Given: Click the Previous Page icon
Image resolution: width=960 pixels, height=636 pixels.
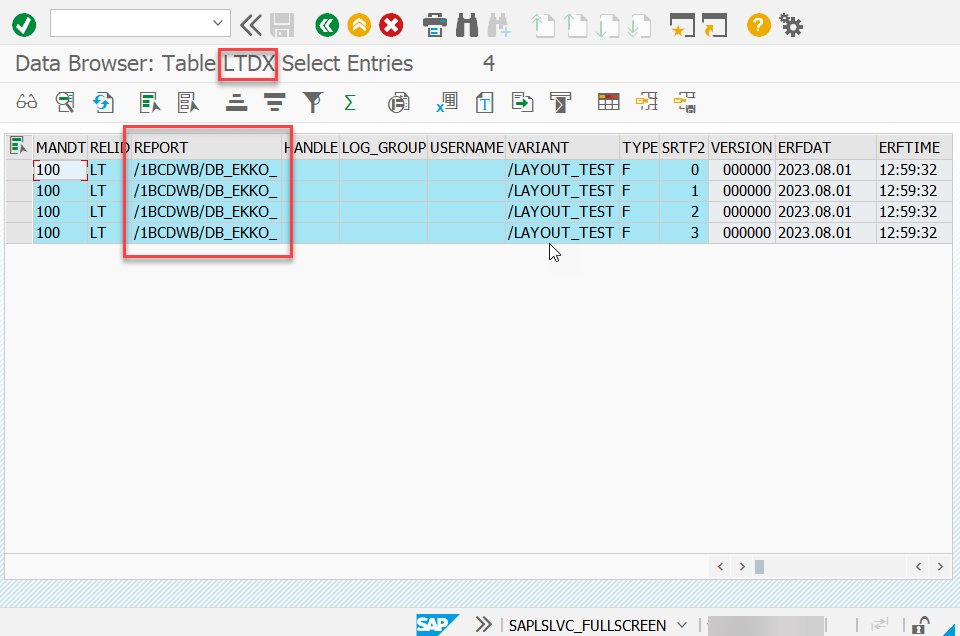Looking at the screenshot, I should (575, 25).
